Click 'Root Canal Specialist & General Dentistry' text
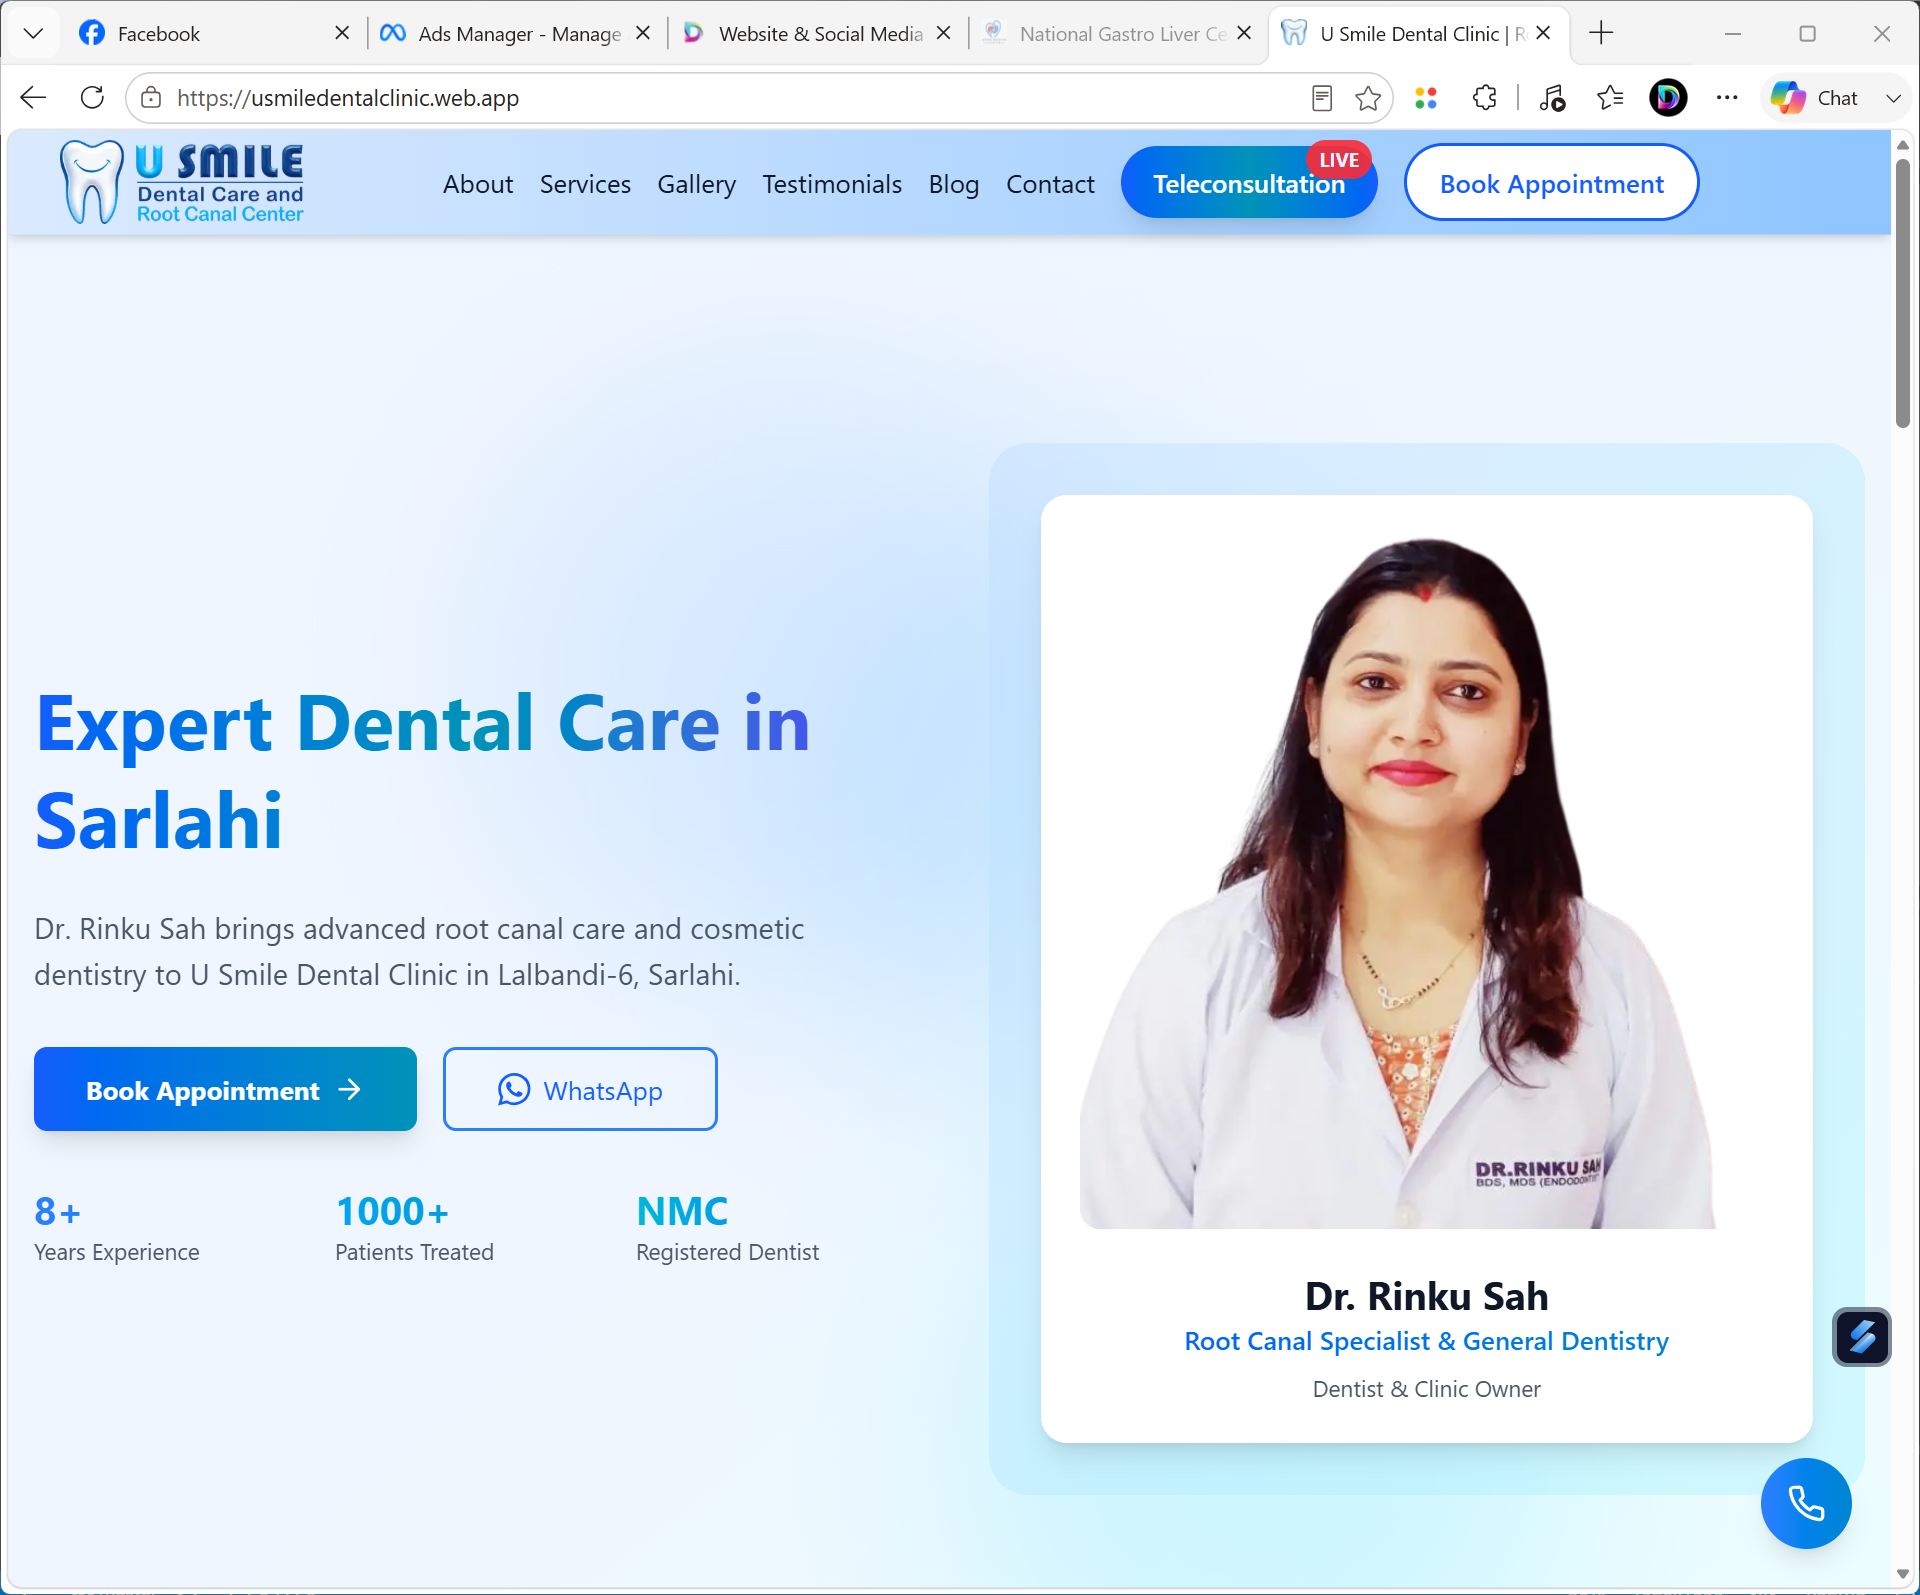 [1426, 1341]
